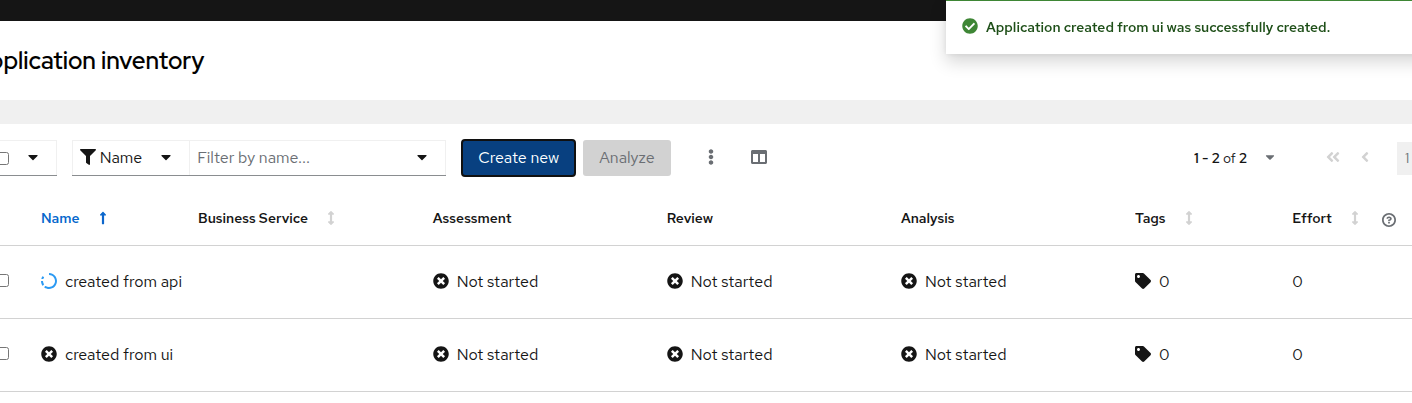Toggle the bulk select checkbox
1412x403 pixels.
pos(5,158)
